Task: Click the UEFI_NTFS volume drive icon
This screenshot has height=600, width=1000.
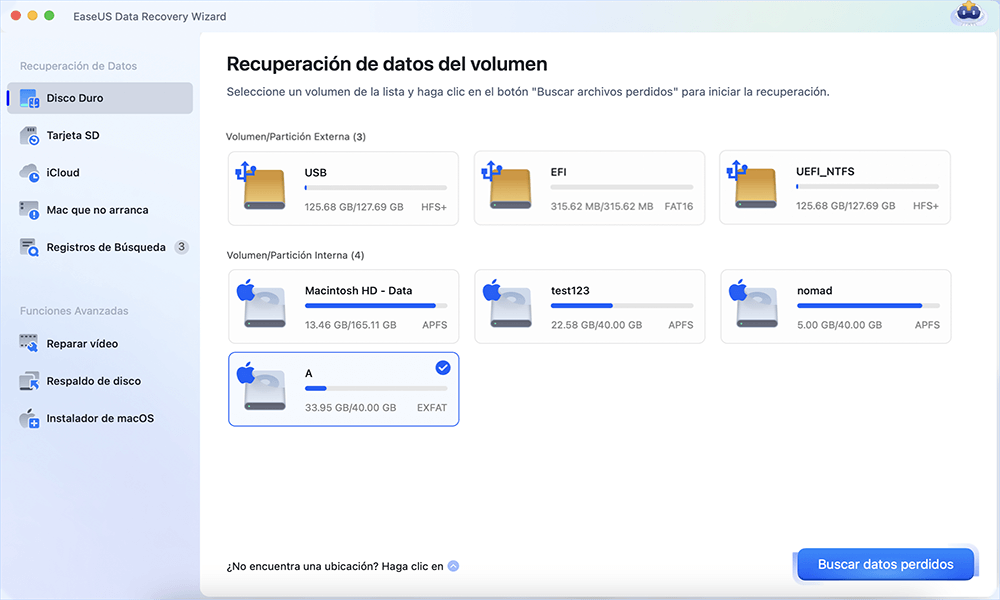Action: [754, 186]
